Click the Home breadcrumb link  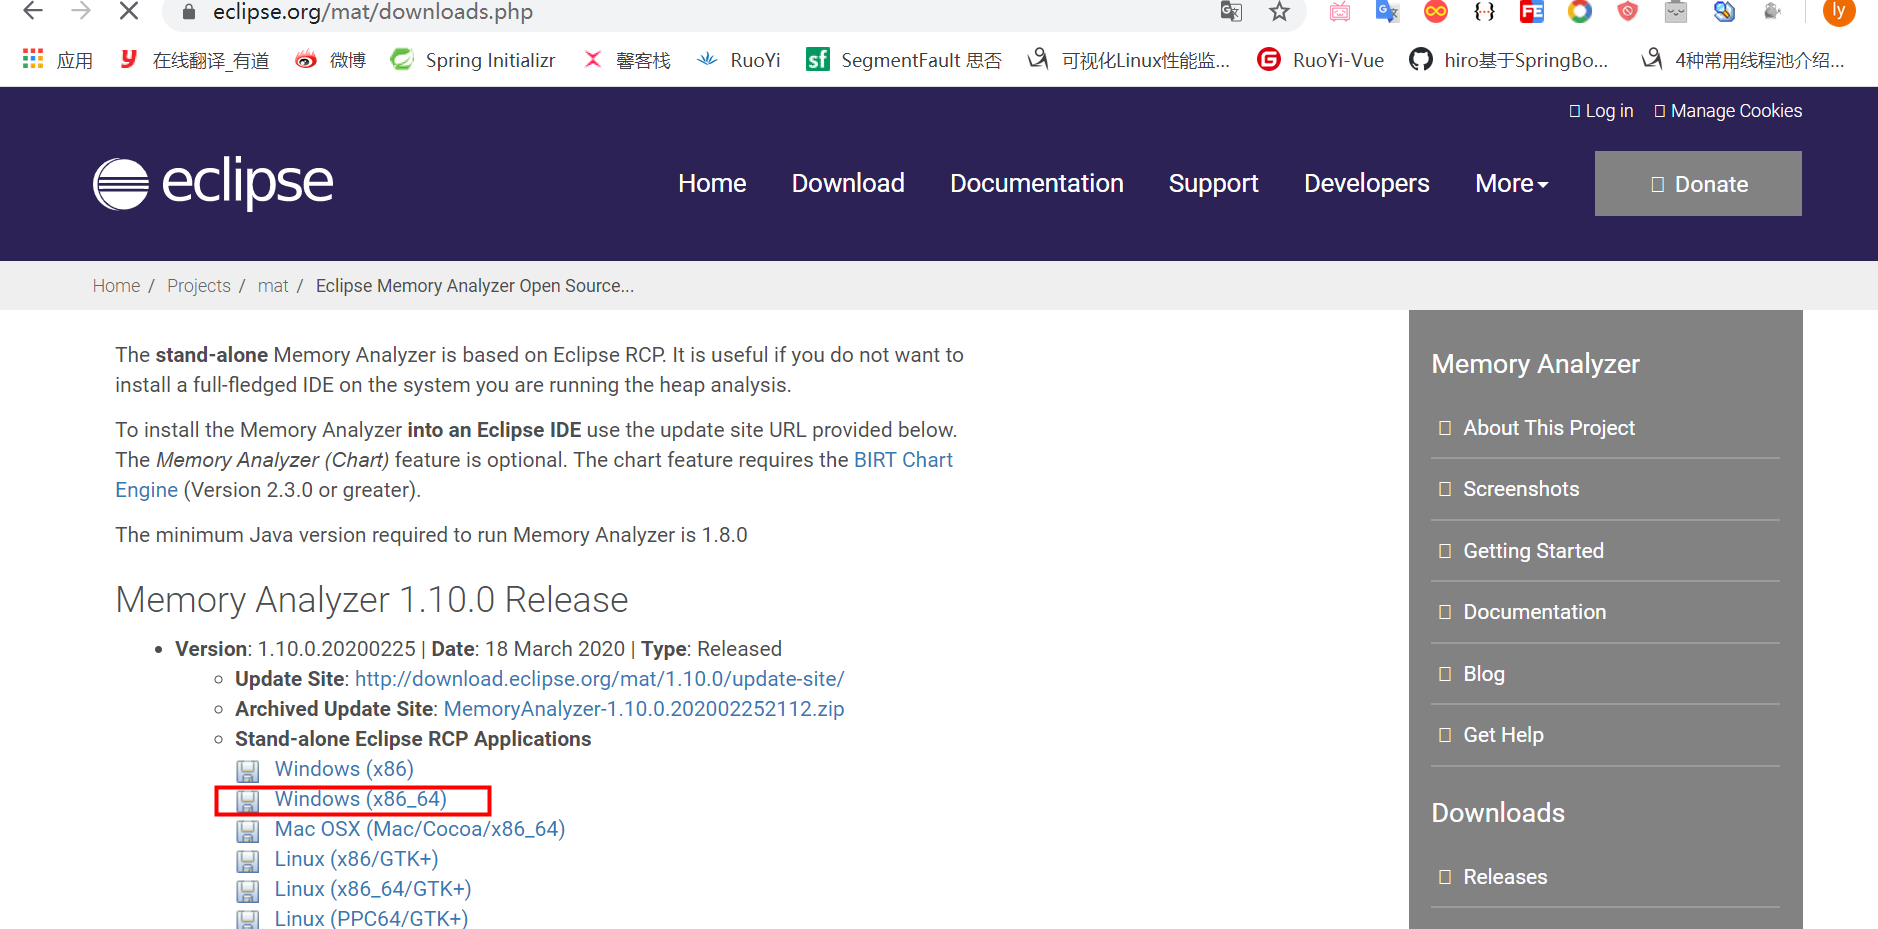click(116, 286)
